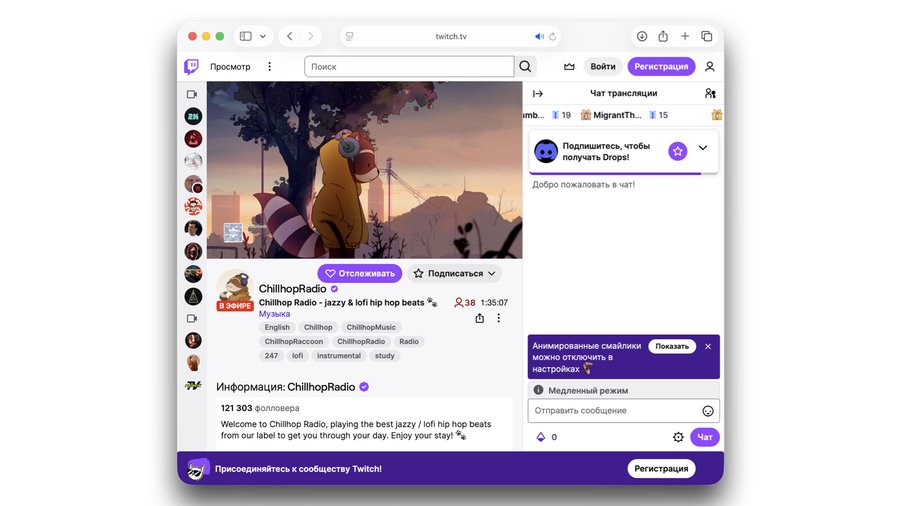900x506 pixels.
Task: Click Отслеживать follow button
Action: coord(360,274)
